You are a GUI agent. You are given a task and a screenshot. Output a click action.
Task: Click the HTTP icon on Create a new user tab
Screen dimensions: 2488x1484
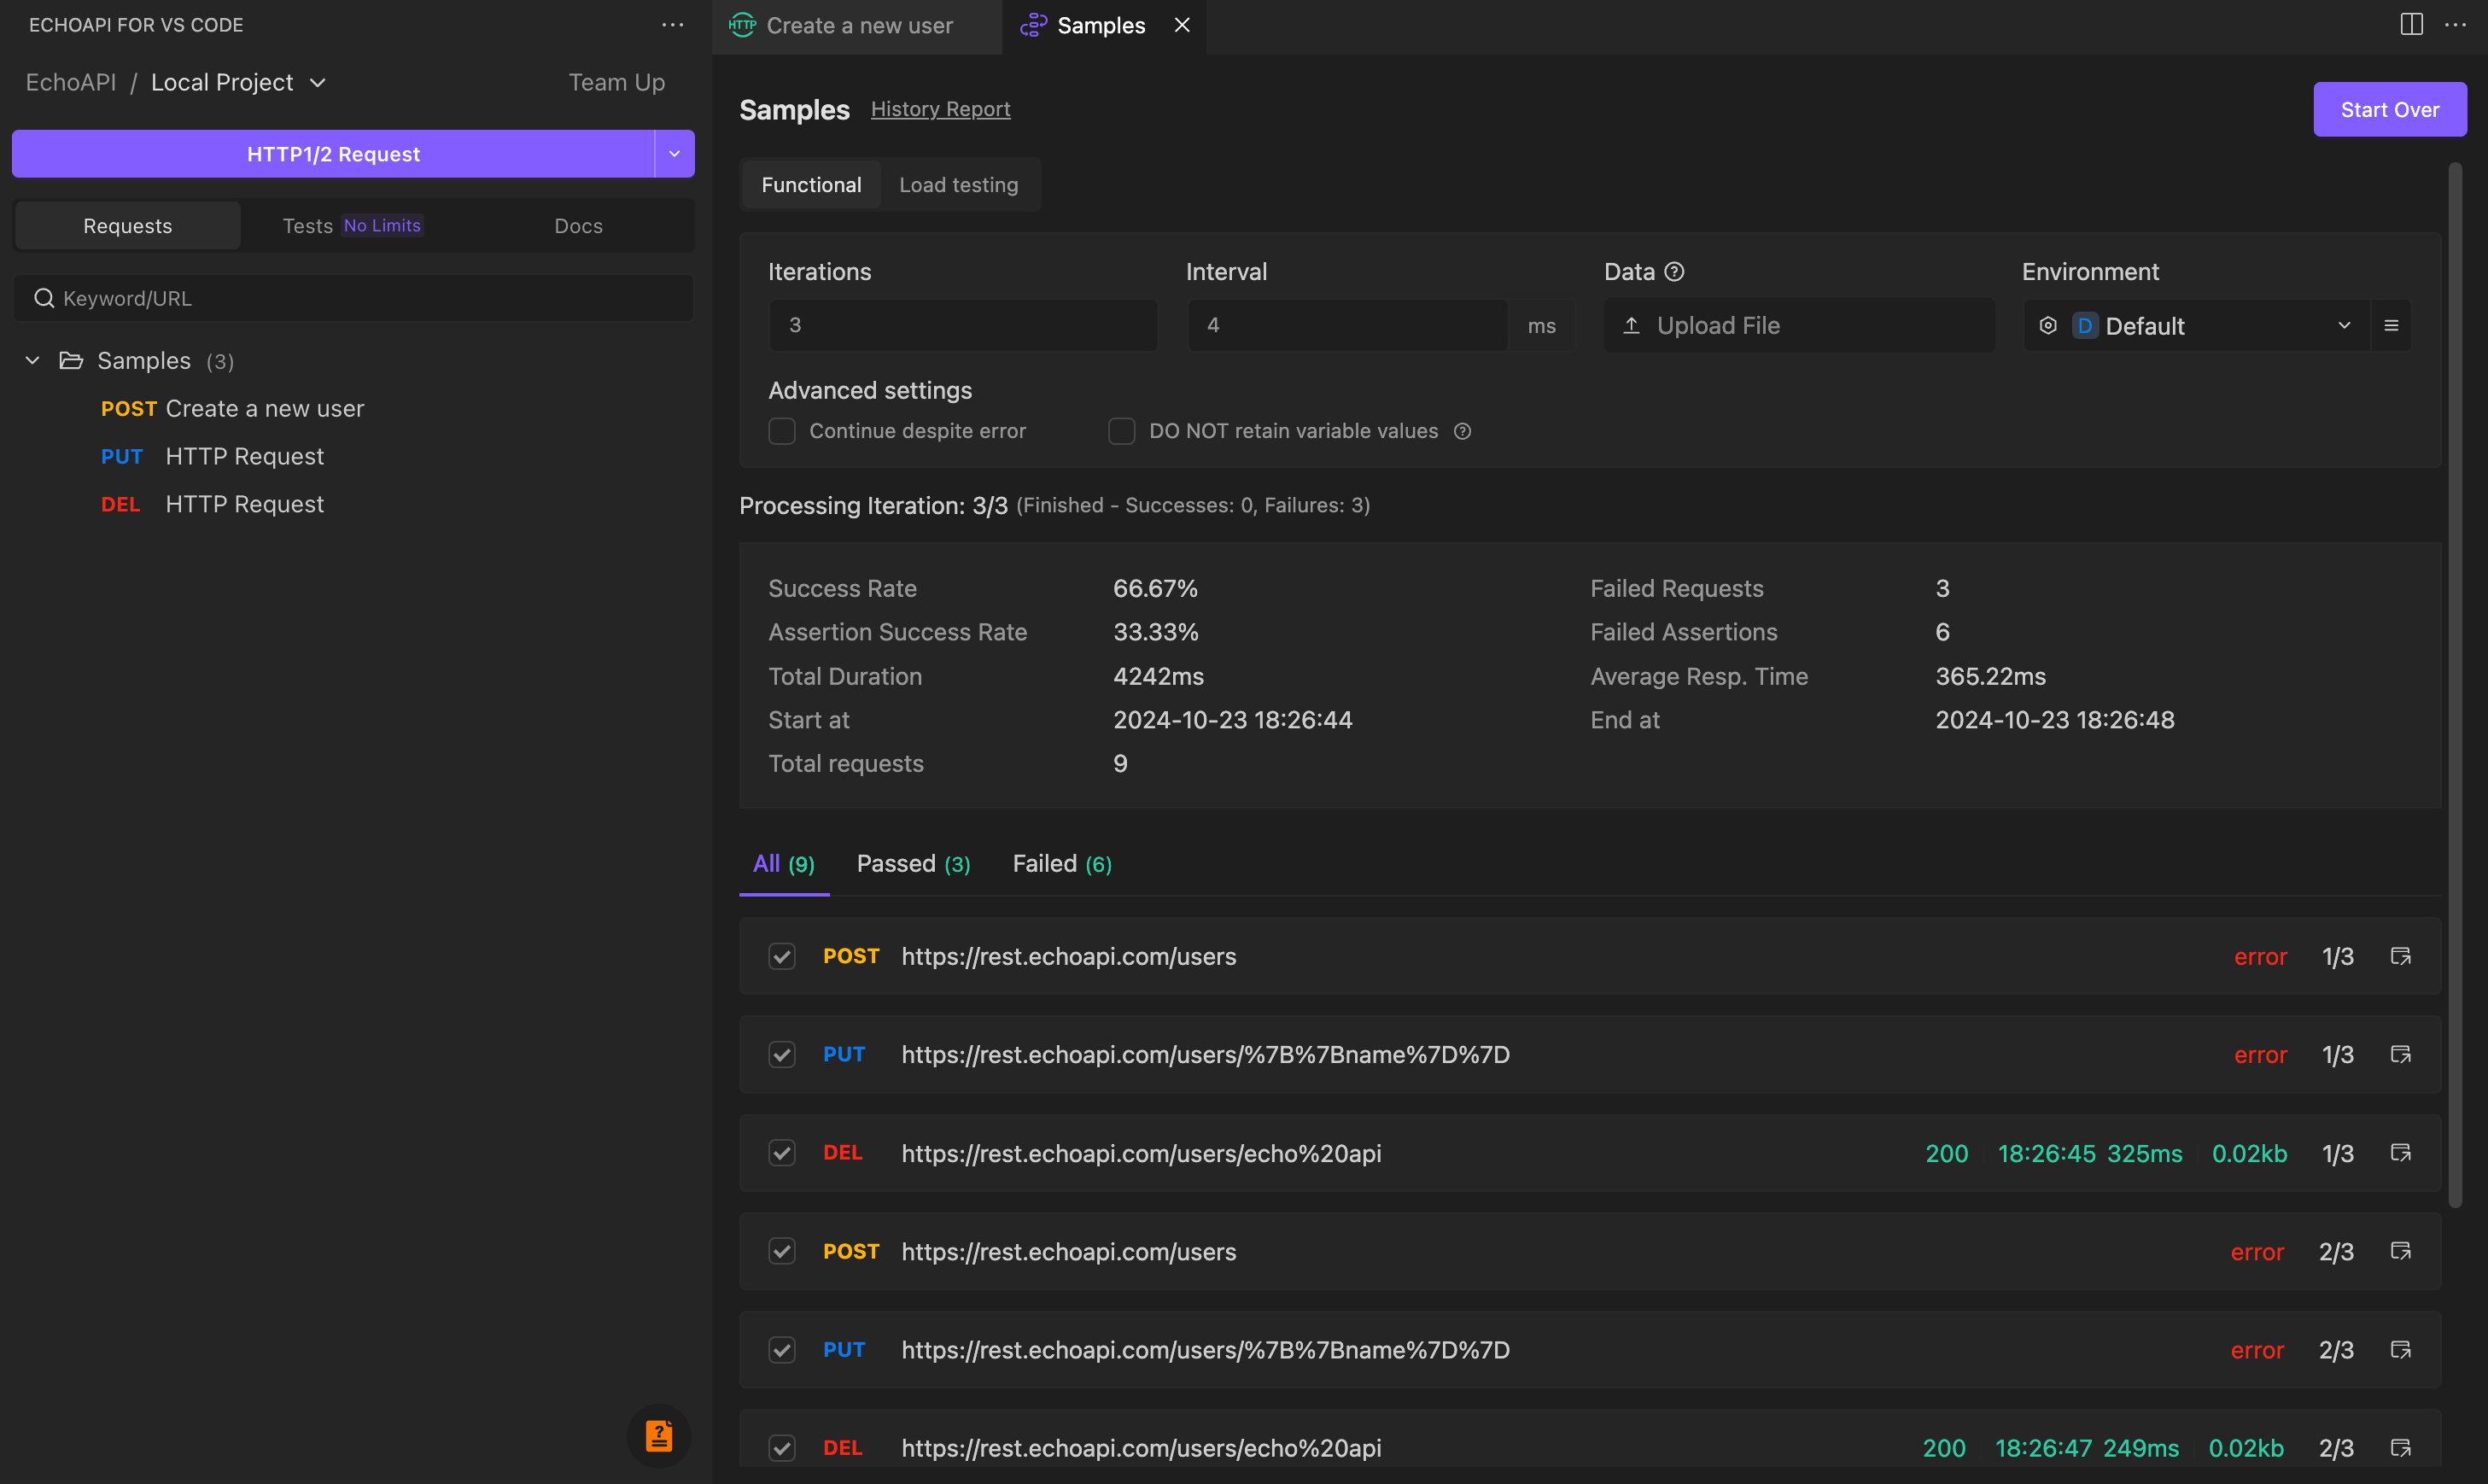pos(742,25)
